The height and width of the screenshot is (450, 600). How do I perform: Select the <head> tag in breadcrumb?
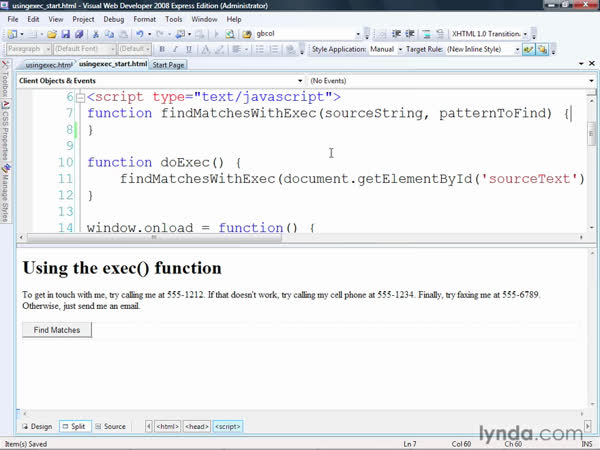(x=196, y=426)
